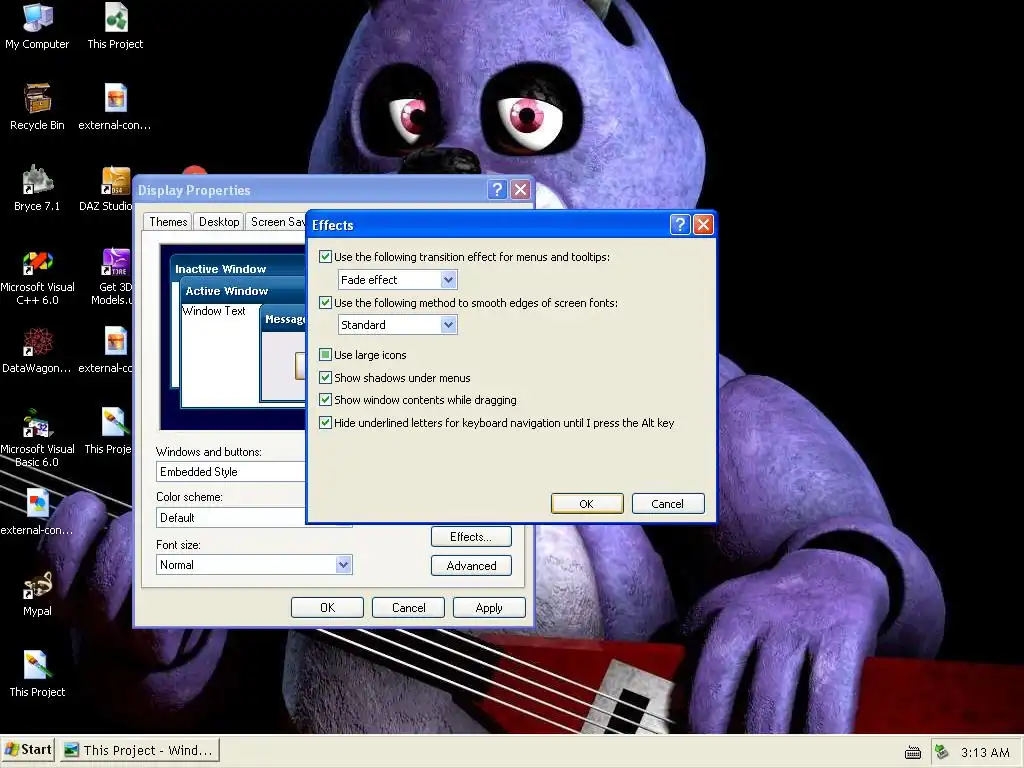Switch to the Desktop tab
Viewport: 1024px width, 768px height.
pyautogui.click(x=219, y=222)
